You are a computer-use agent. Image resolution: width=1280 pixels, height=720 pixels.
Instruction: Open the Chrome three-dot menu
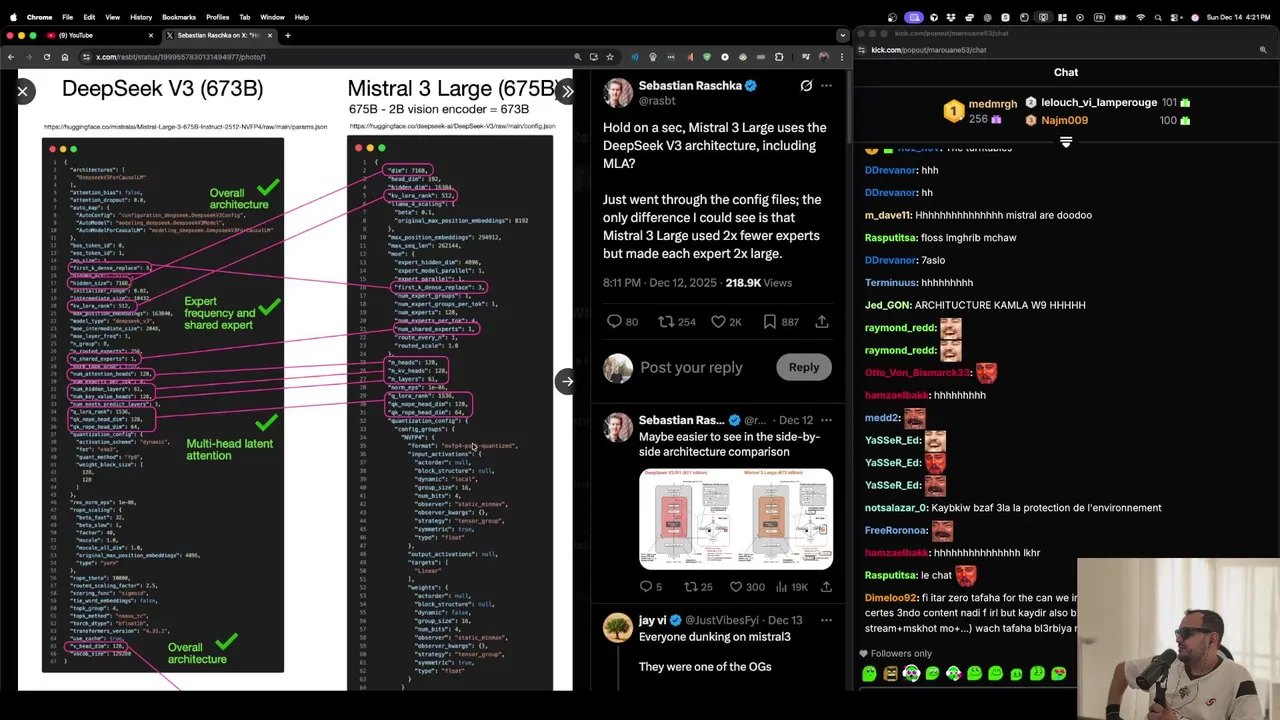click(842, 57)
